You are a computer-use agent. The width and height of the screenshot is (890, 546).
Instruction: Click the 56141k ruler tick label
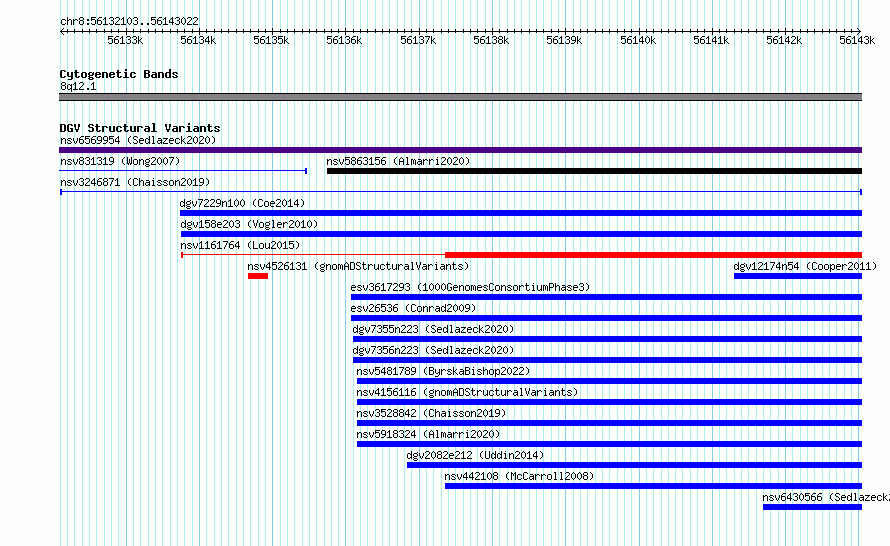[x=711, y=41]
